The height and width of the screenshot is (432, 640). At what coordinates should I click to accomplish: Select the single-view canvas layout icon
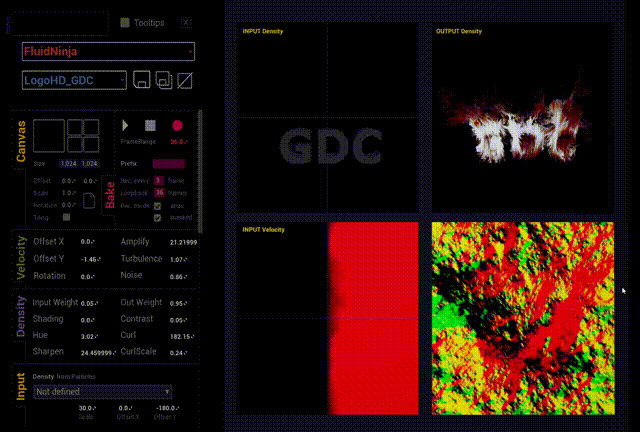click(x=48, y=135)
